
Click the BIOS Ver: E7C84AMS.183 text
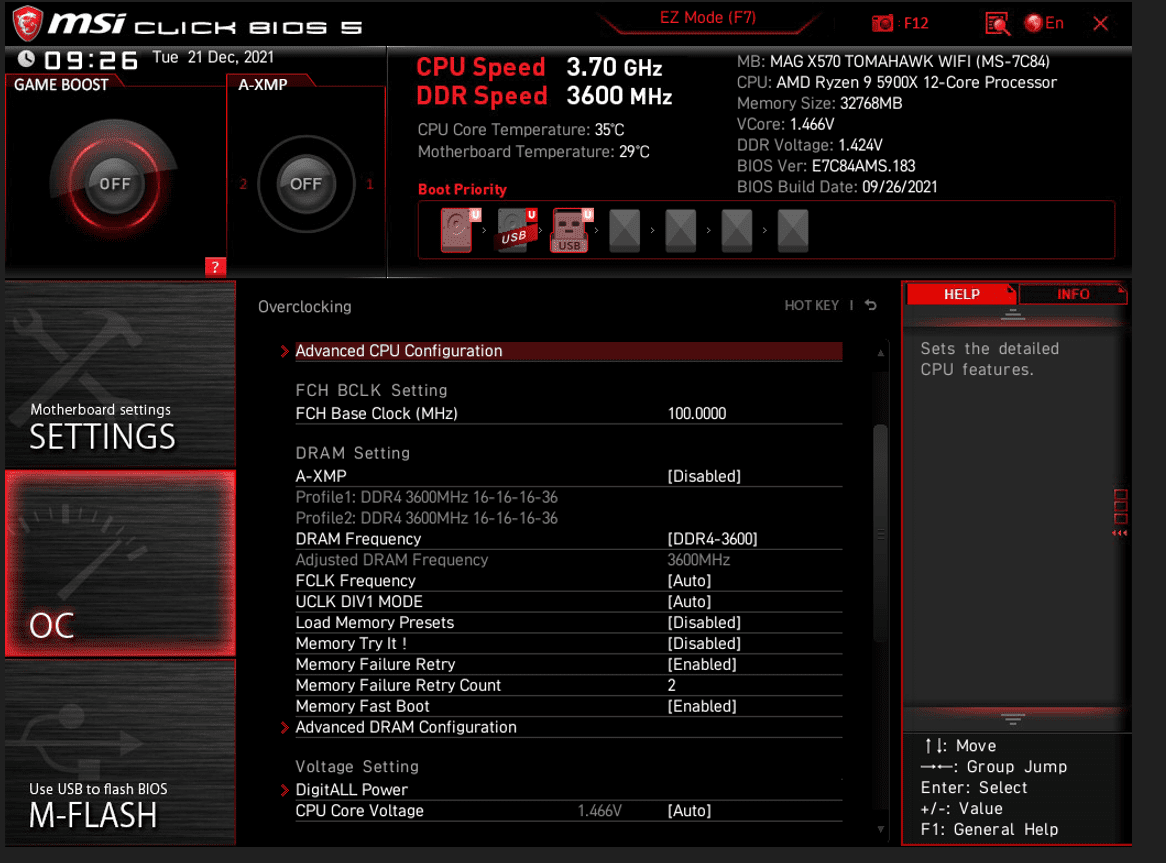point(825,166)
